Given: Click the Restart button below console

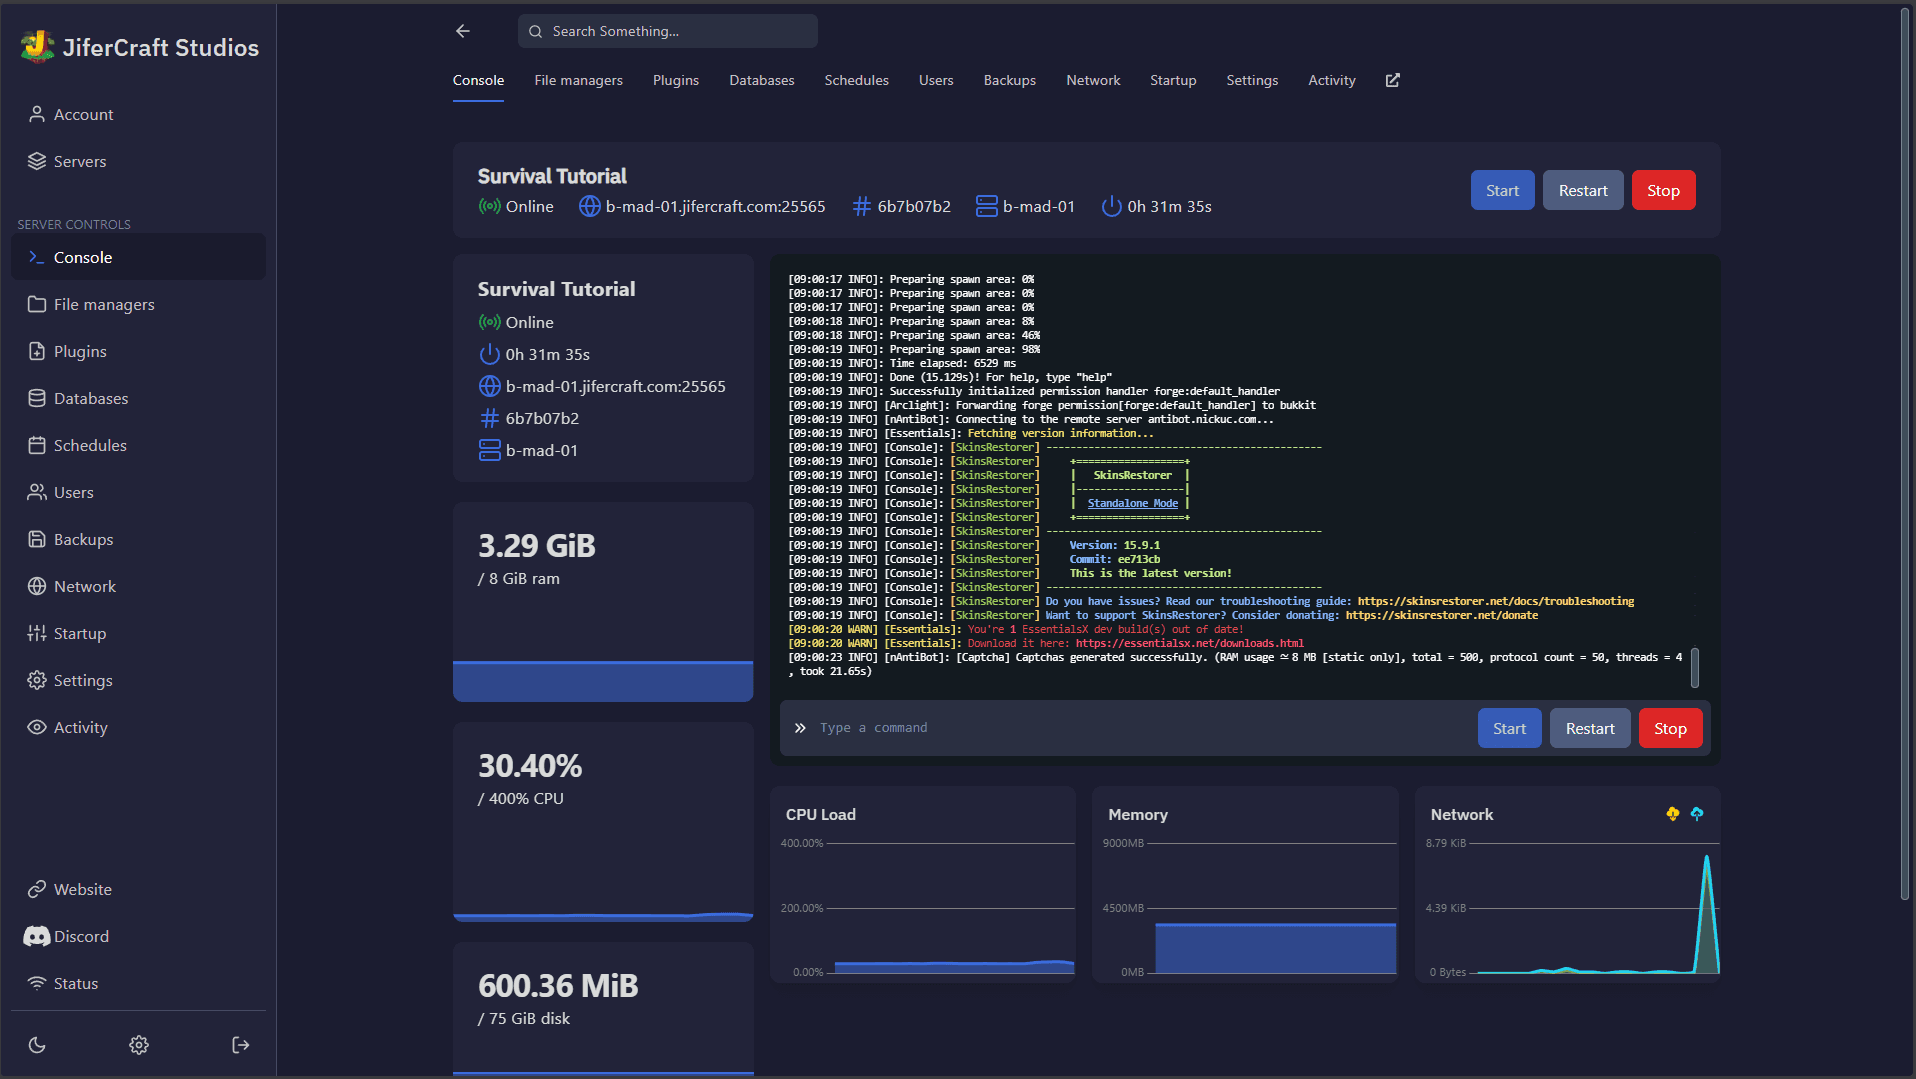Looking at the screenshot, I should coord(1589,728).
